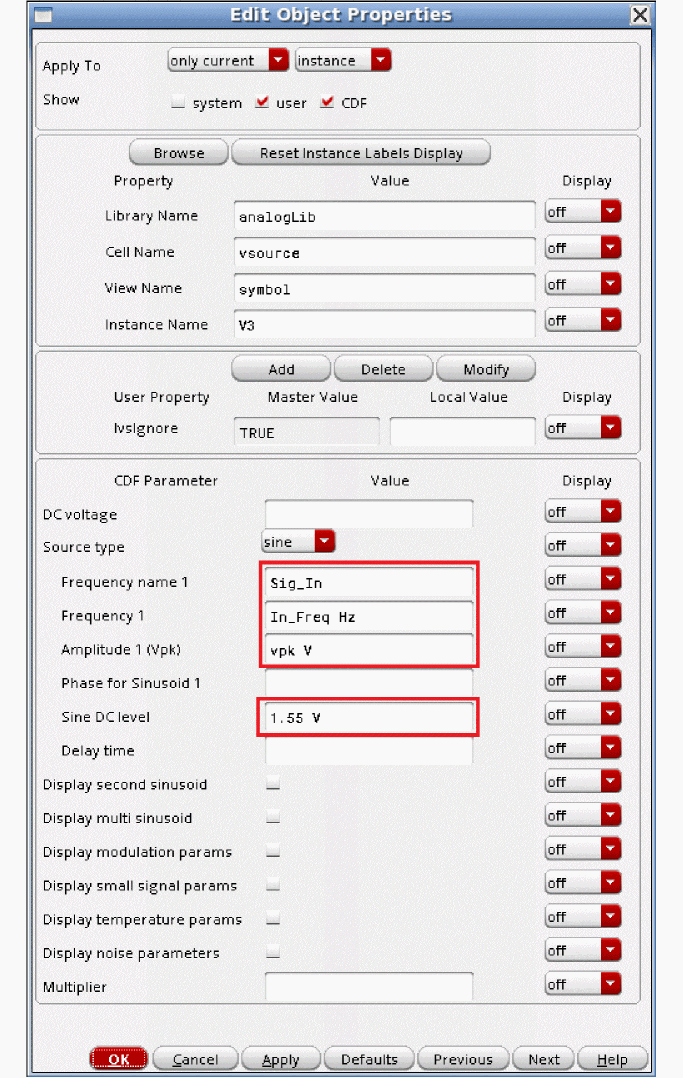Open Display dropdown for Library Name
This screenshot has height=1078, width=683.
pyautogui.click(x=583, y=212)
